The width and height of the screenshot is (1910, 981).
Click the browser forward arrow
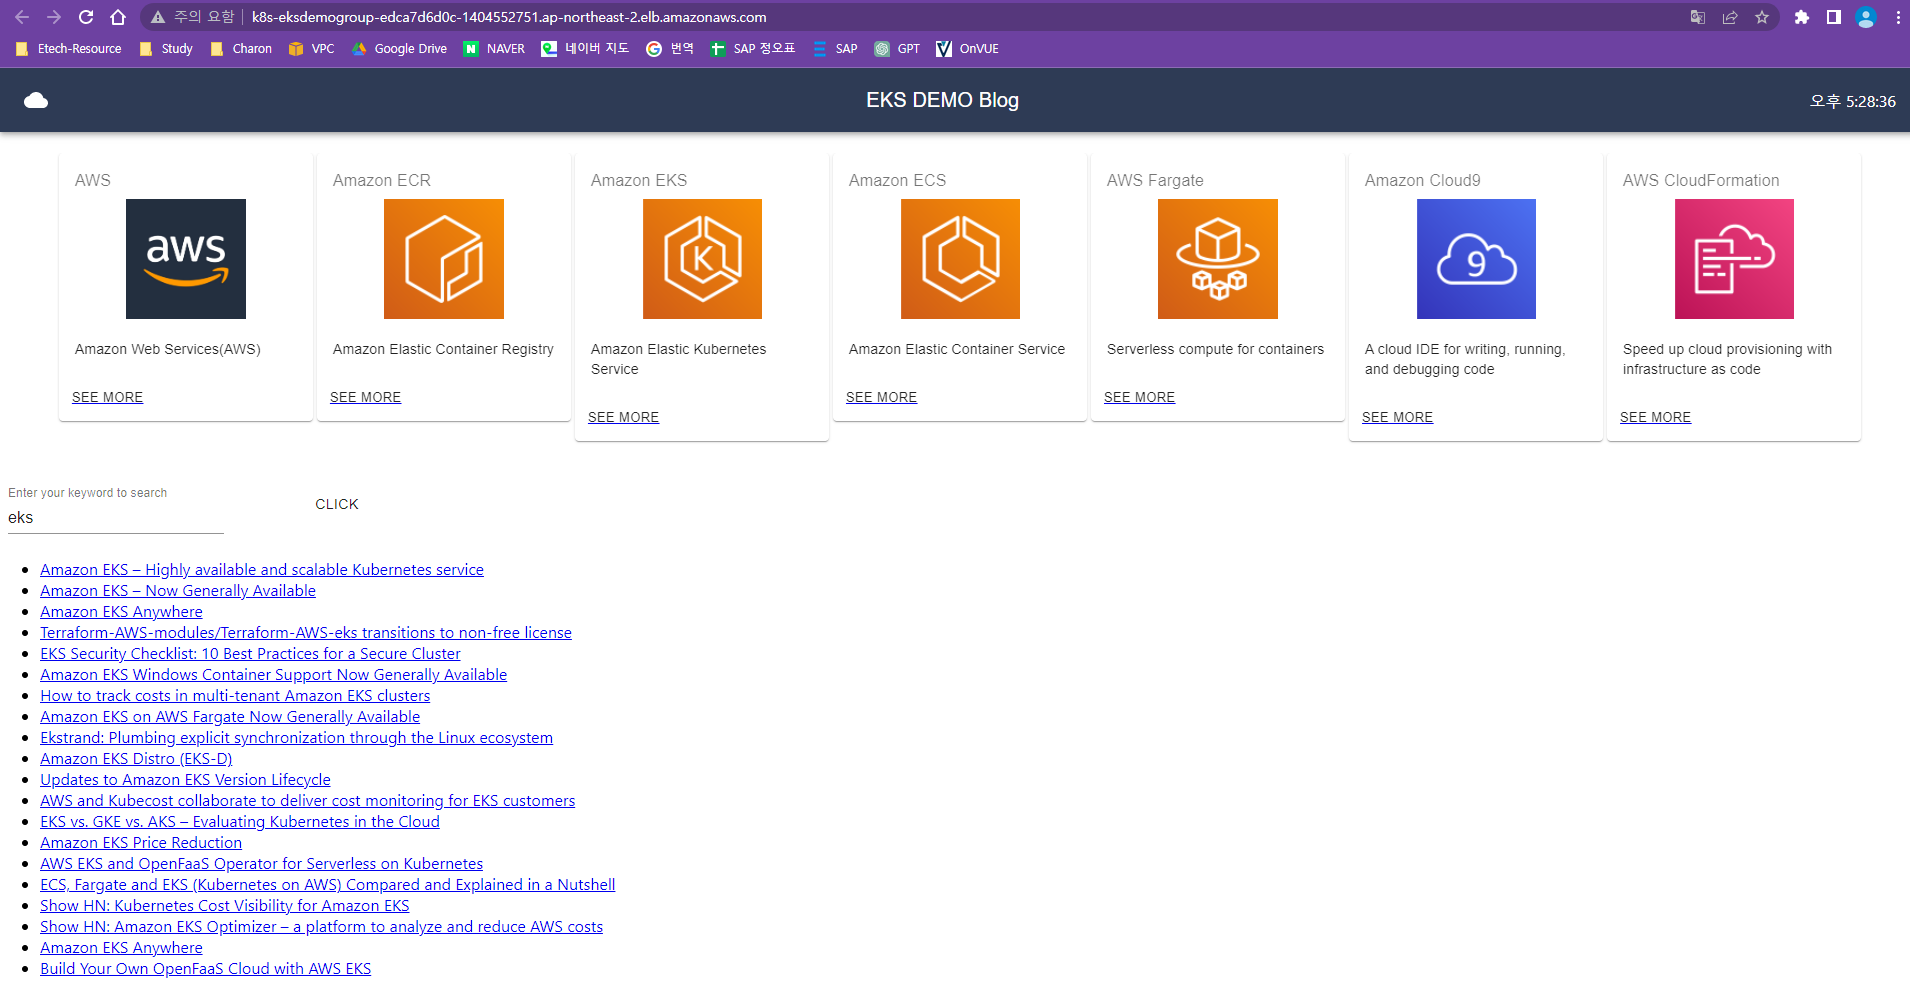coord(54,17)
